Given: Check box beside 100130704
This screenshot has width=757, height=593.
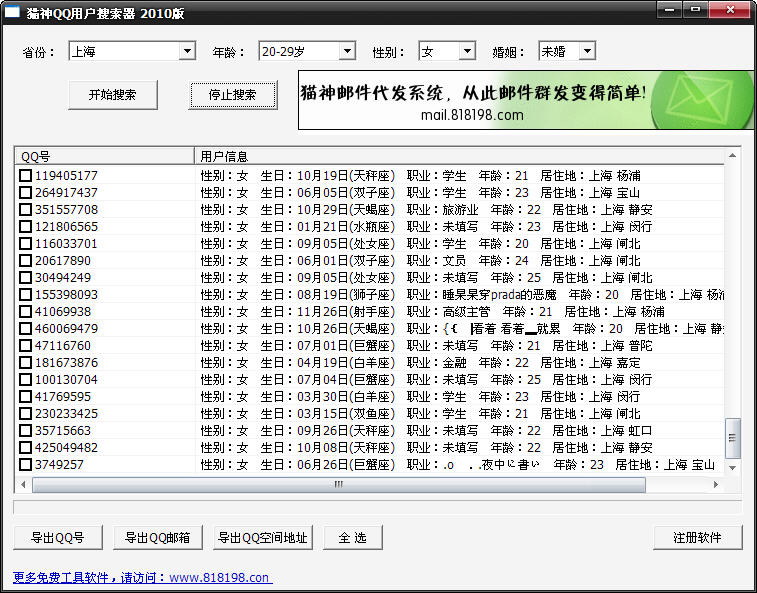Looking at the screenshot, I should [x=26, y=380].
